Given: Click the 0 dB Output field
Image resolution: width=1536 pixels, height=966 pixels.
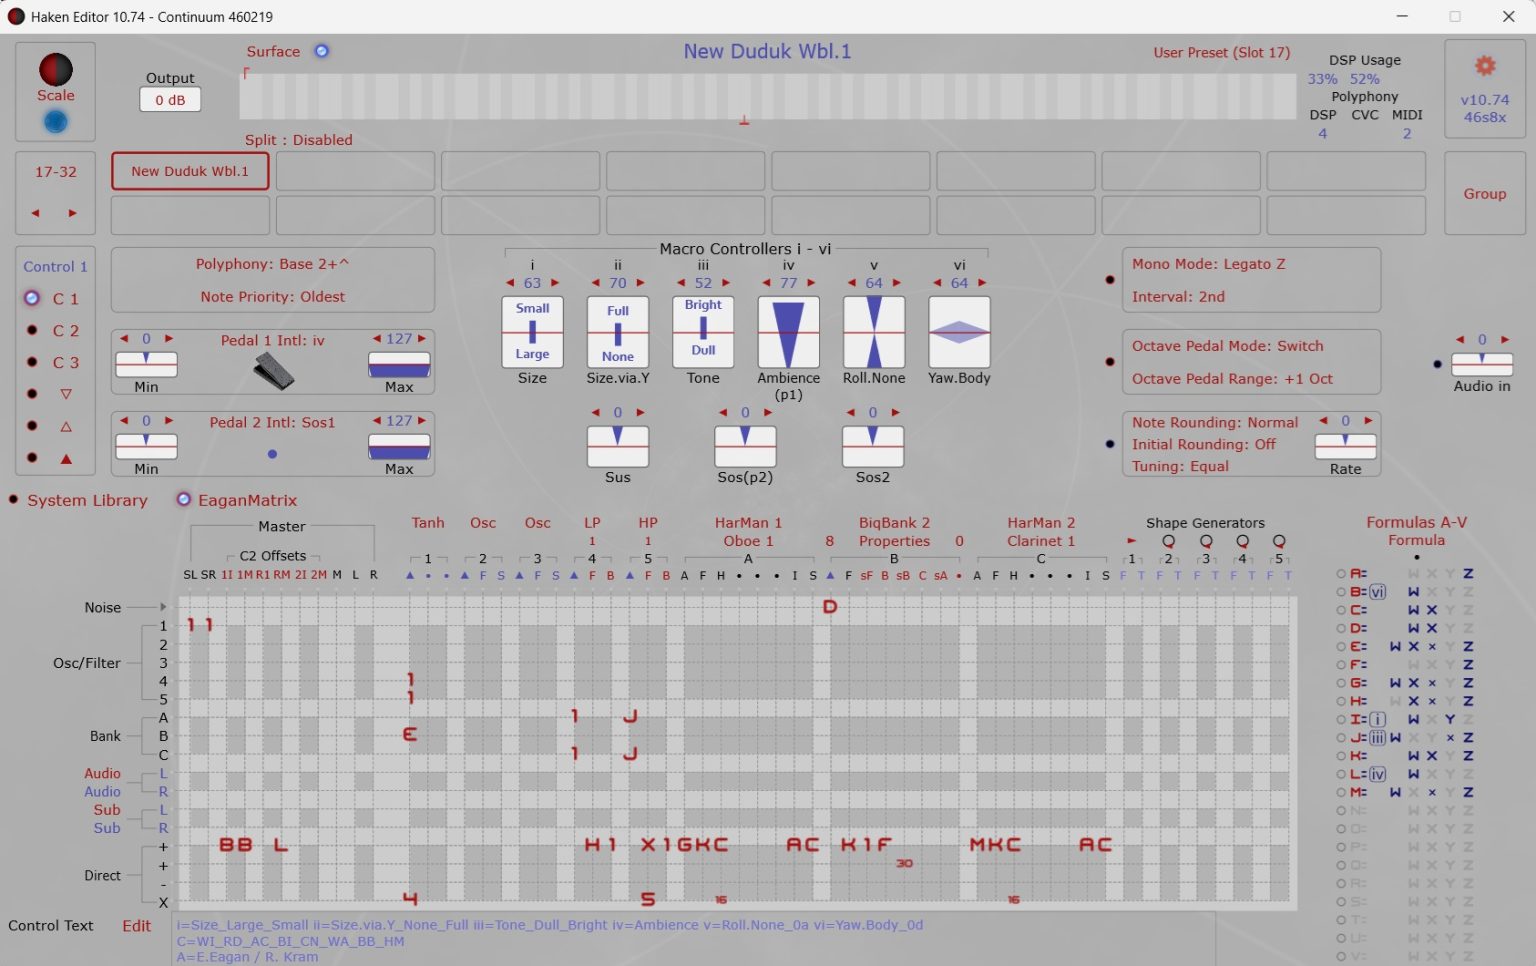Looking at the screenshot, I should [x=170, y=100].
